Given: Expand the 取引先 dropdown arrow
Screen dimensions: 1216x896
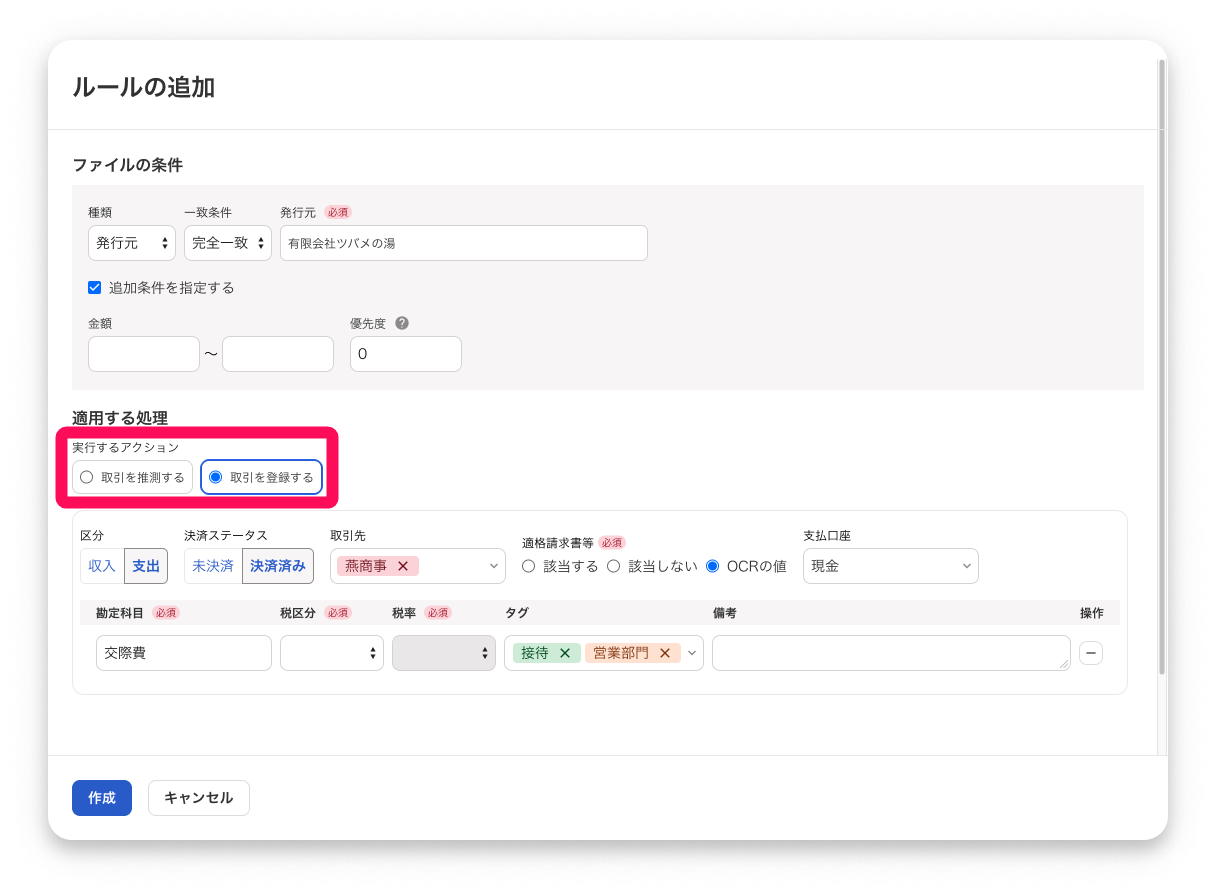Looking at the screenshot, I should (495, 566).
